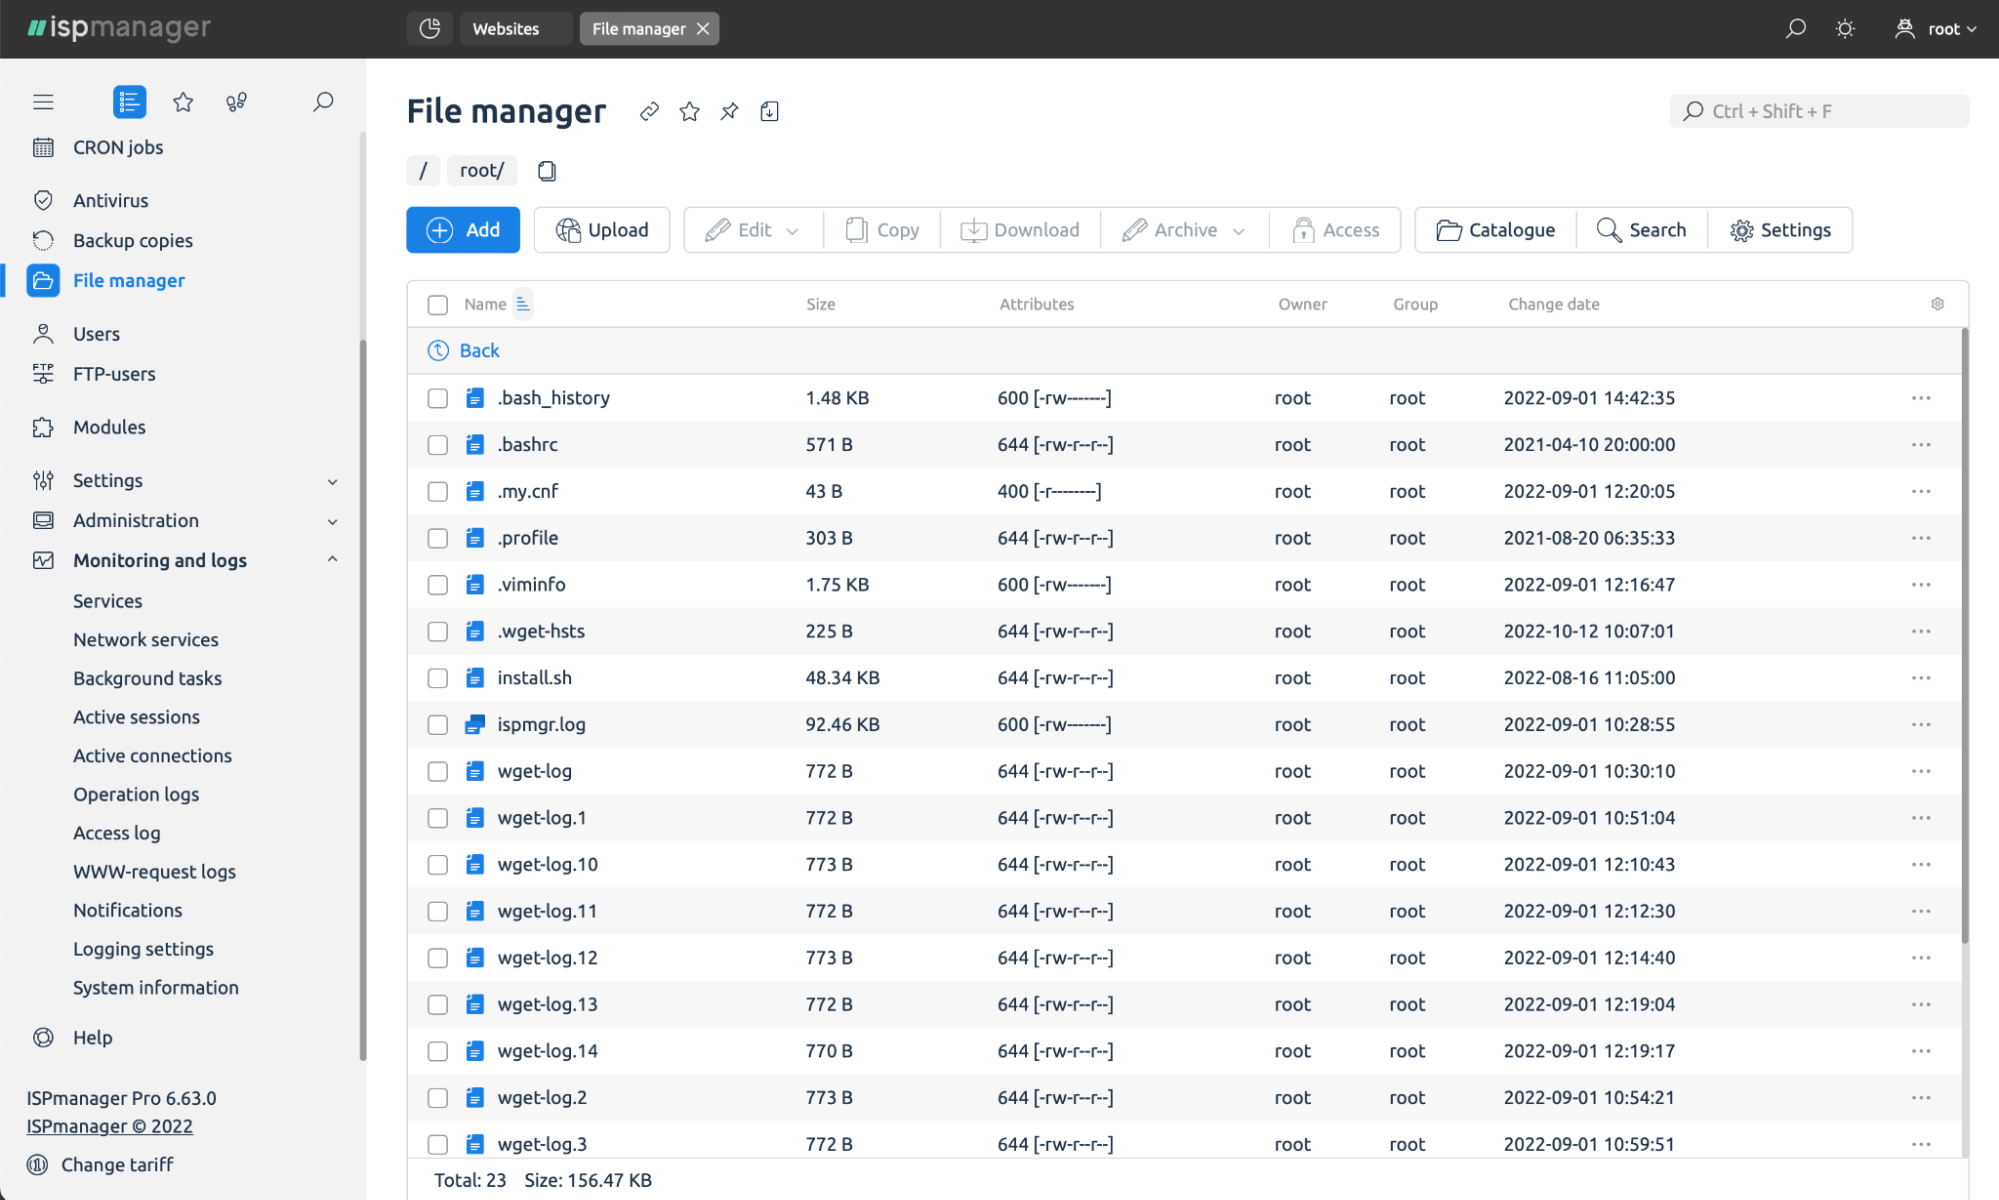This screenshot has height=1200, width=1999.
Task: Click the Back arrow icon in file list
Action: point(438,350)
